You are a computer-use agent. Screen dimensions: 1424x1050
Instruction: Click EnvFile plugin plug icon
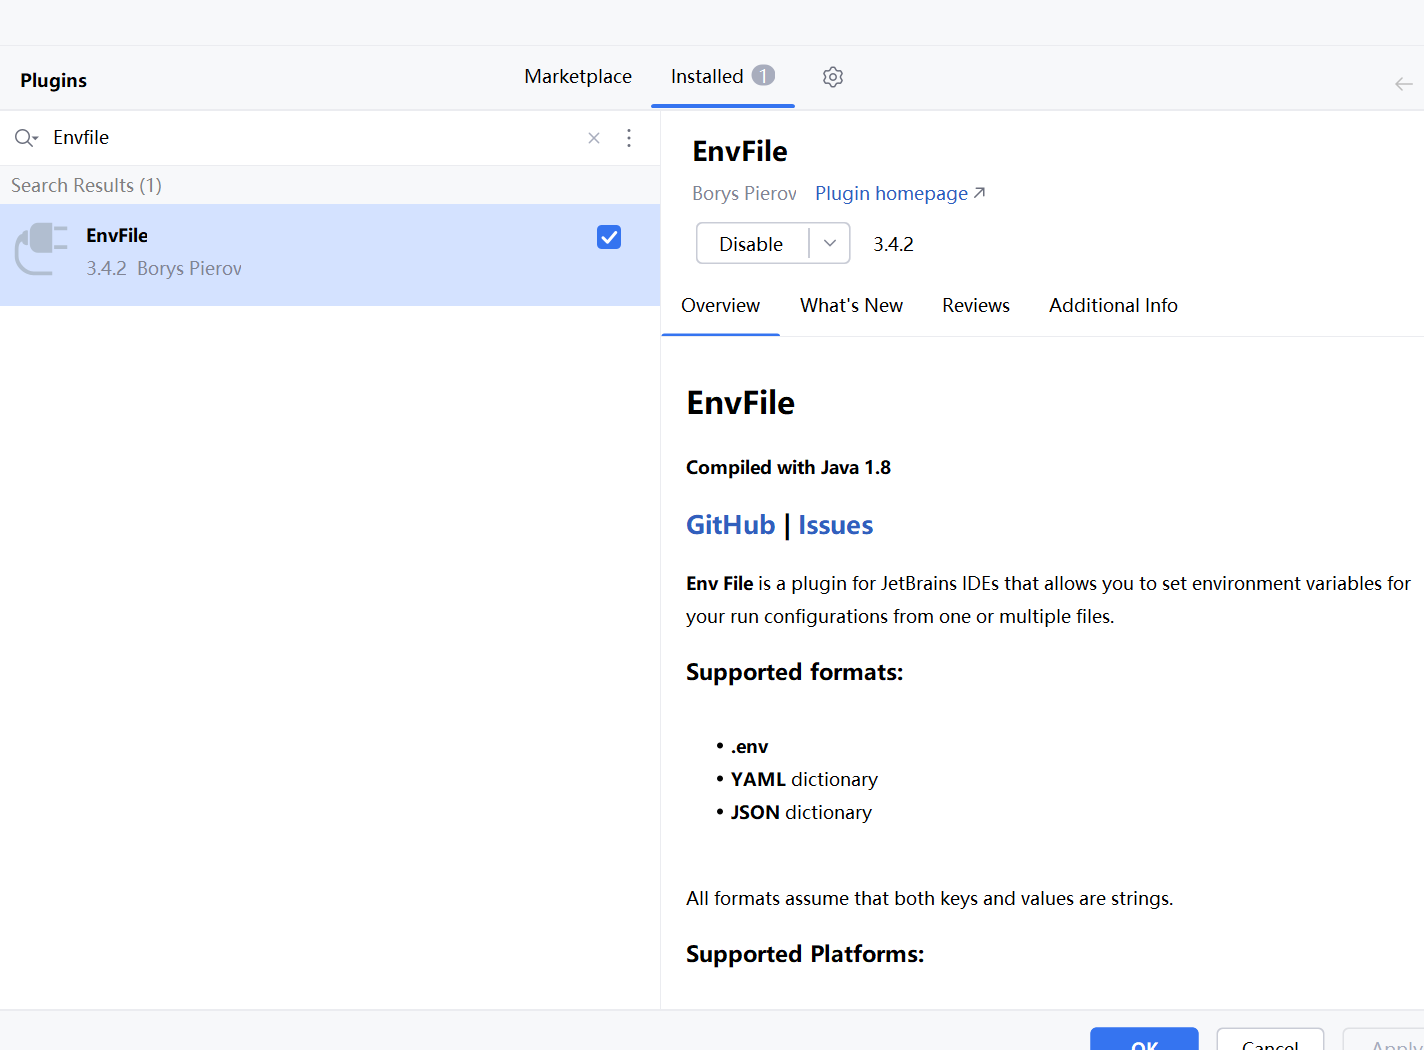click(x=41, y=249)
